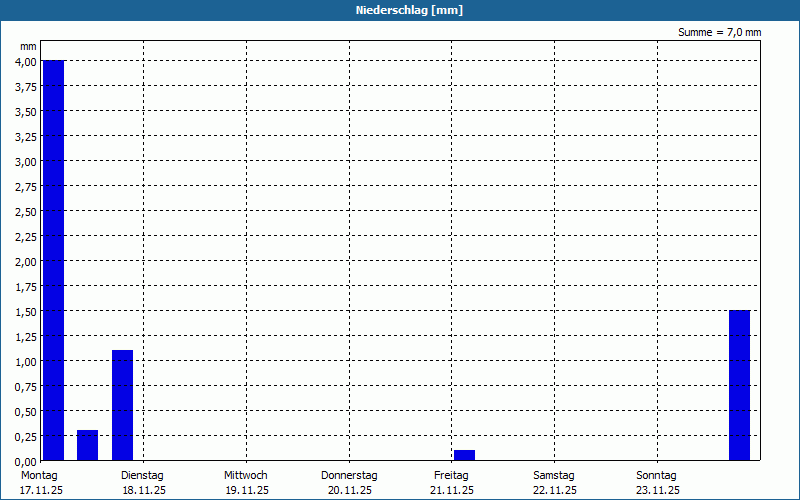Click the 3,00 y-axis value
Viewport: 800px width, 500px height.
(26, 162)
